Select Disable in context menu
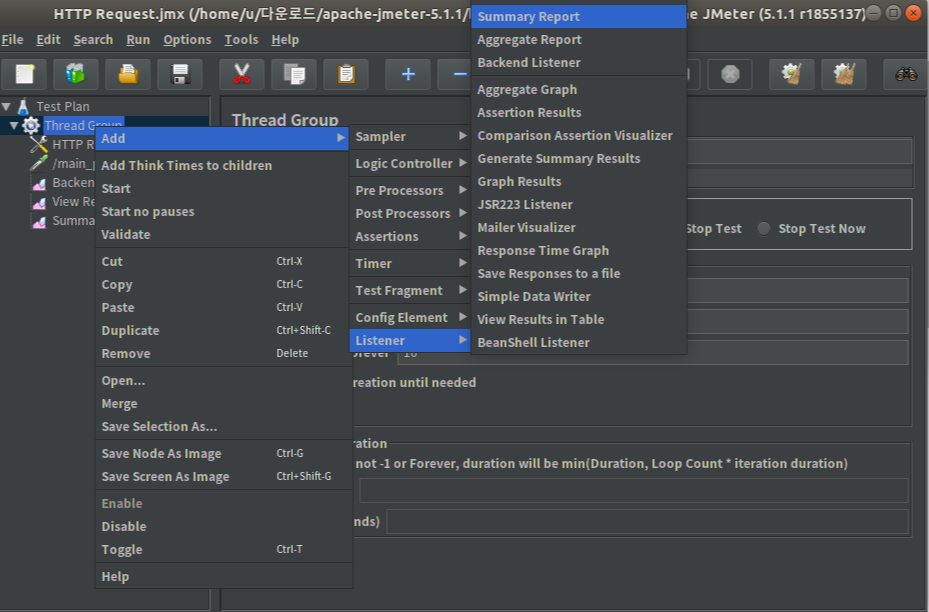The image size is (929, 612). pos(222,526)
